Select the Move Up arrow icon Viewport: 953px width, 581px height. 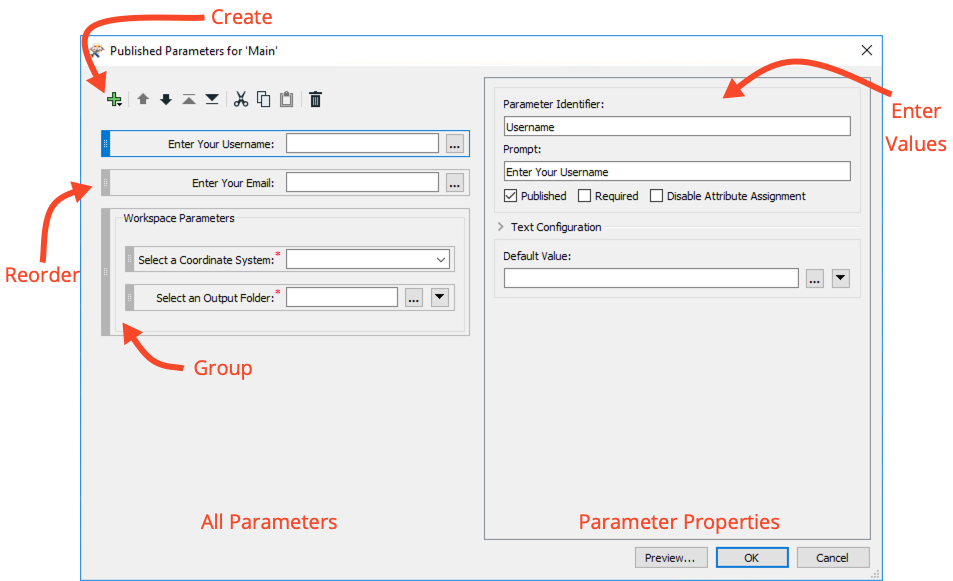[x=141, y=99]
